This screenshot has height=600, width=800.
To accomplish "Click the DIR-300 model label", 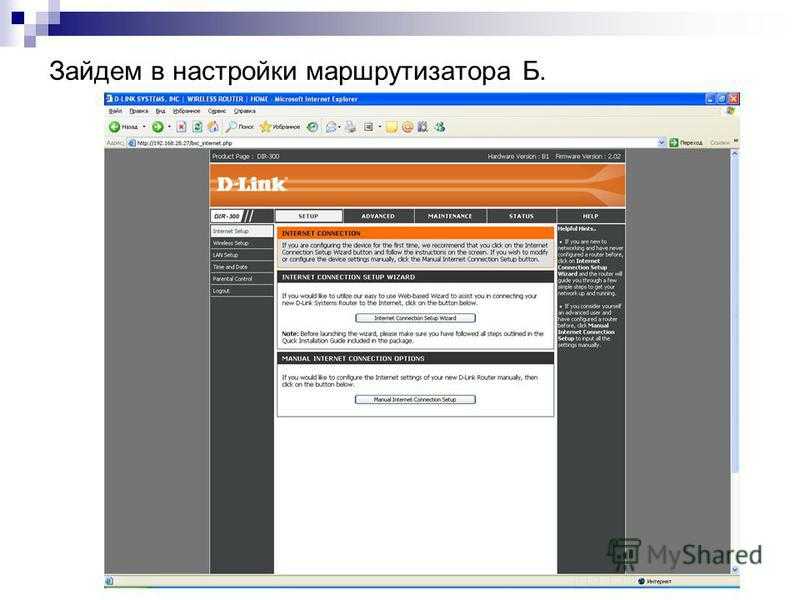I will coord(227,216).
